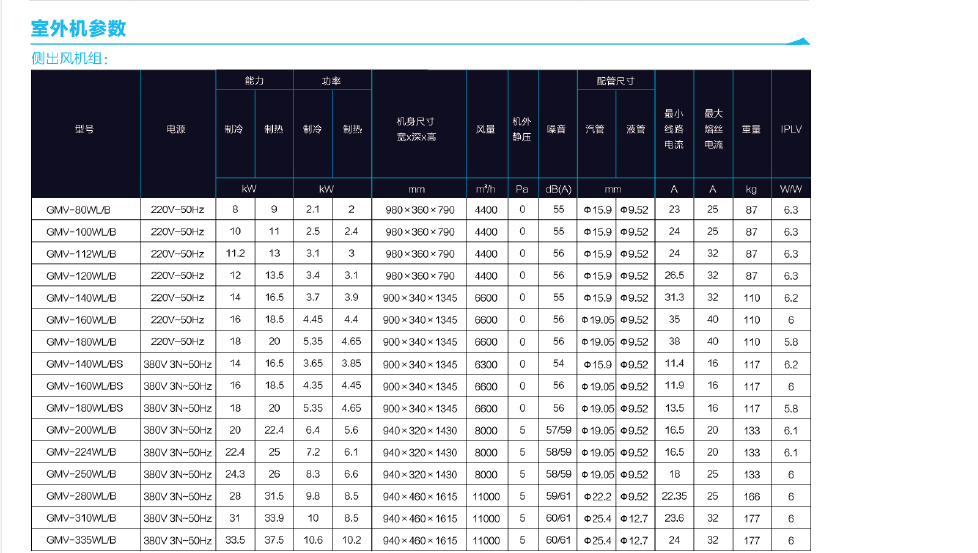Viewport: 978px width, 553px height.
Task: Click the 11.2 cooling capacity value
Action: click(x=236, y=254)
